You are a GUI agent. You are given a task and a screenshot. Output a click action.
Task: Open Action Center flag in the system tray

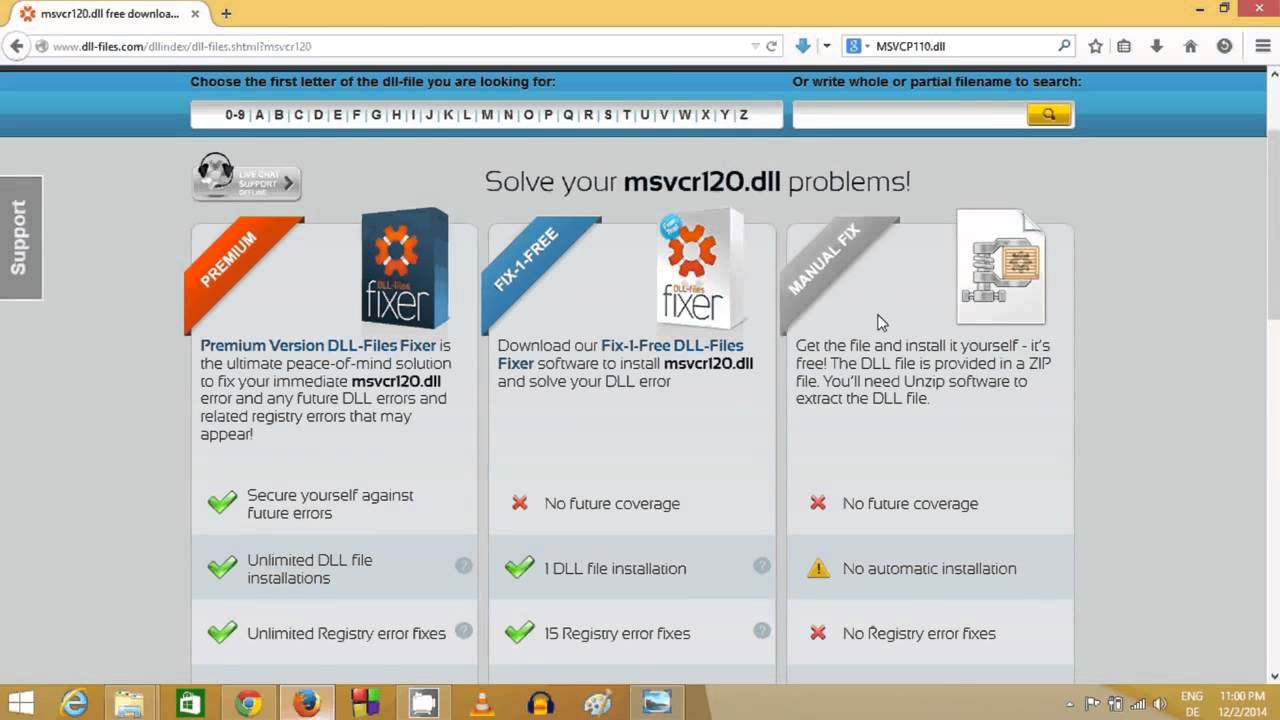point(1092,703)
